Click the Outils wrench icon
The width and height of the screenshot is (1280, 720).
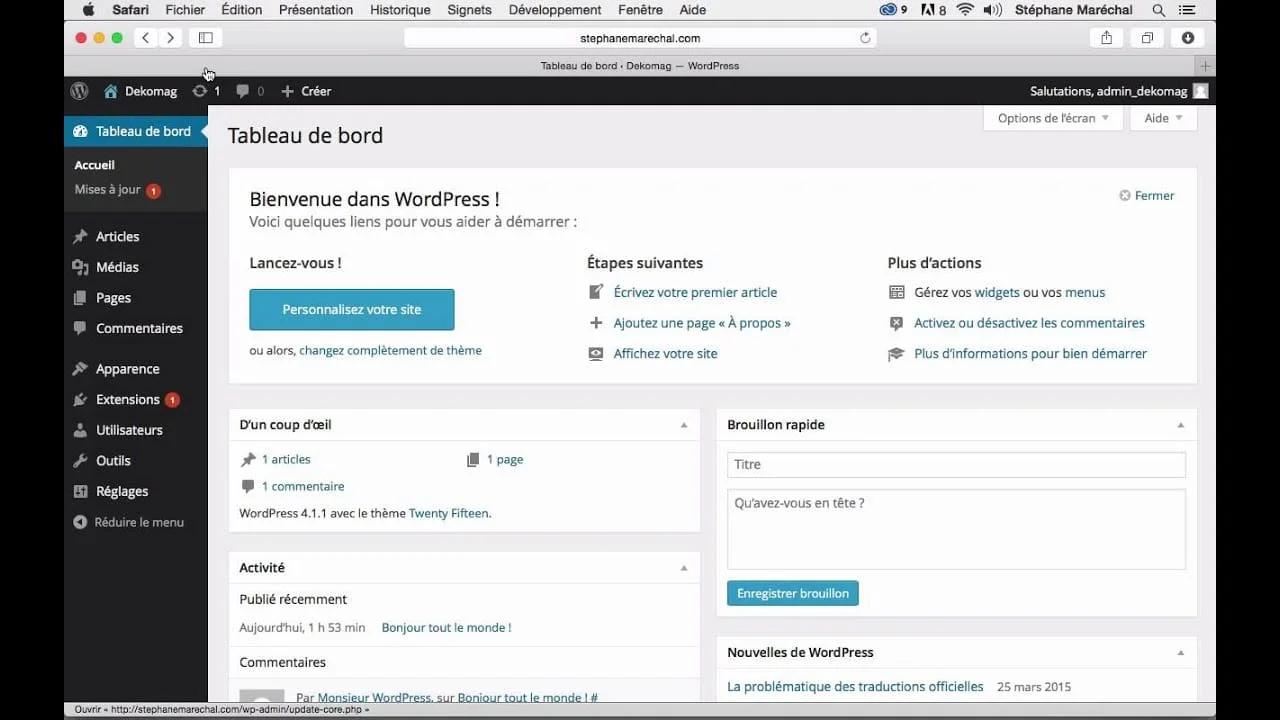80,461
